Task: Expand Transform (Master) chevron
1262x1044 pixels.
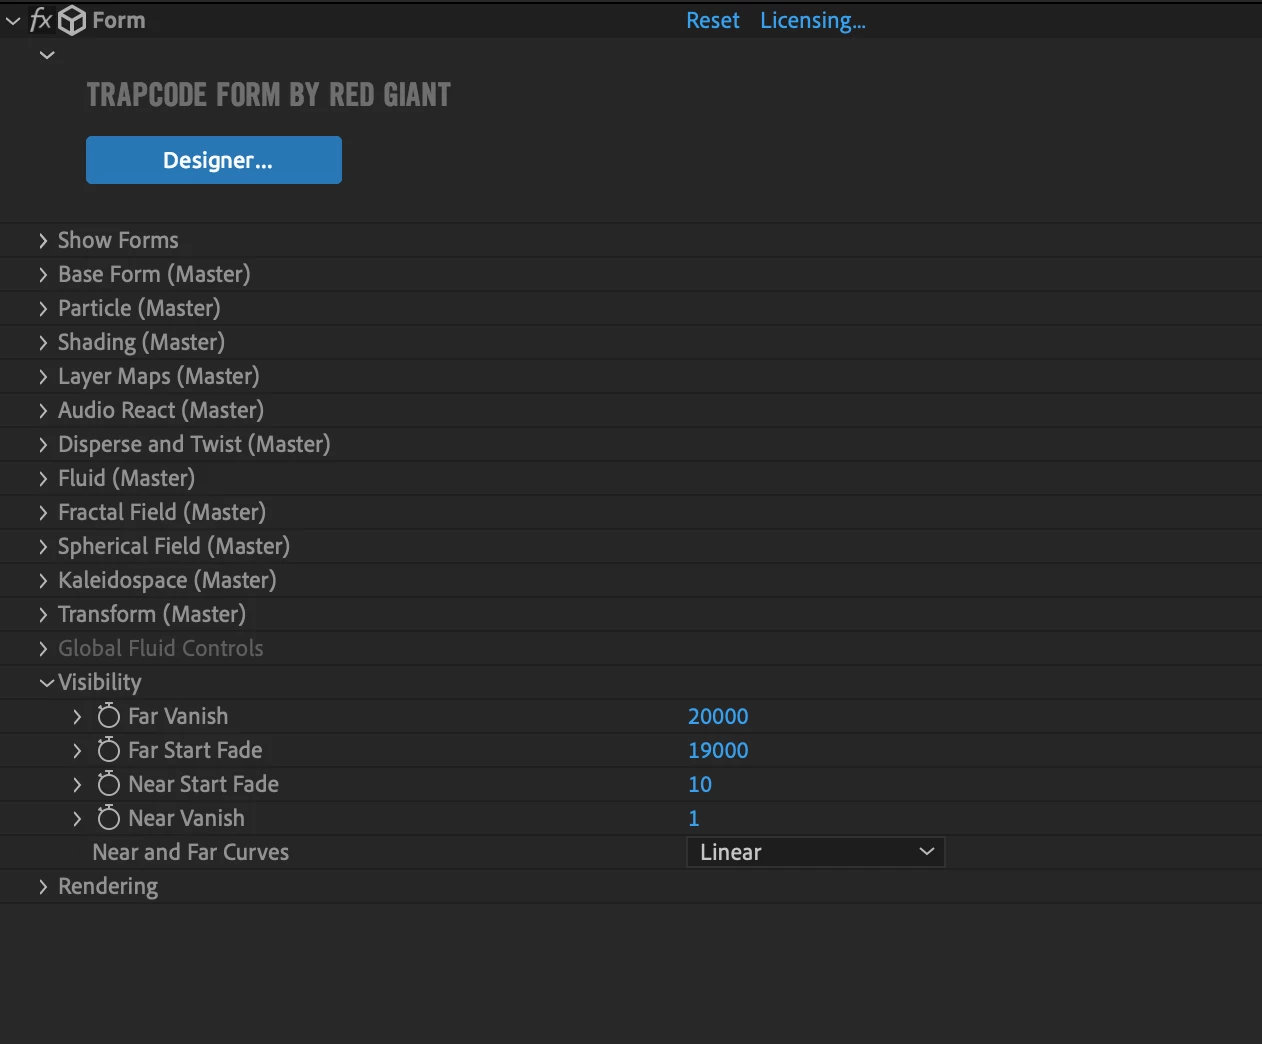Action: point(43,615)
